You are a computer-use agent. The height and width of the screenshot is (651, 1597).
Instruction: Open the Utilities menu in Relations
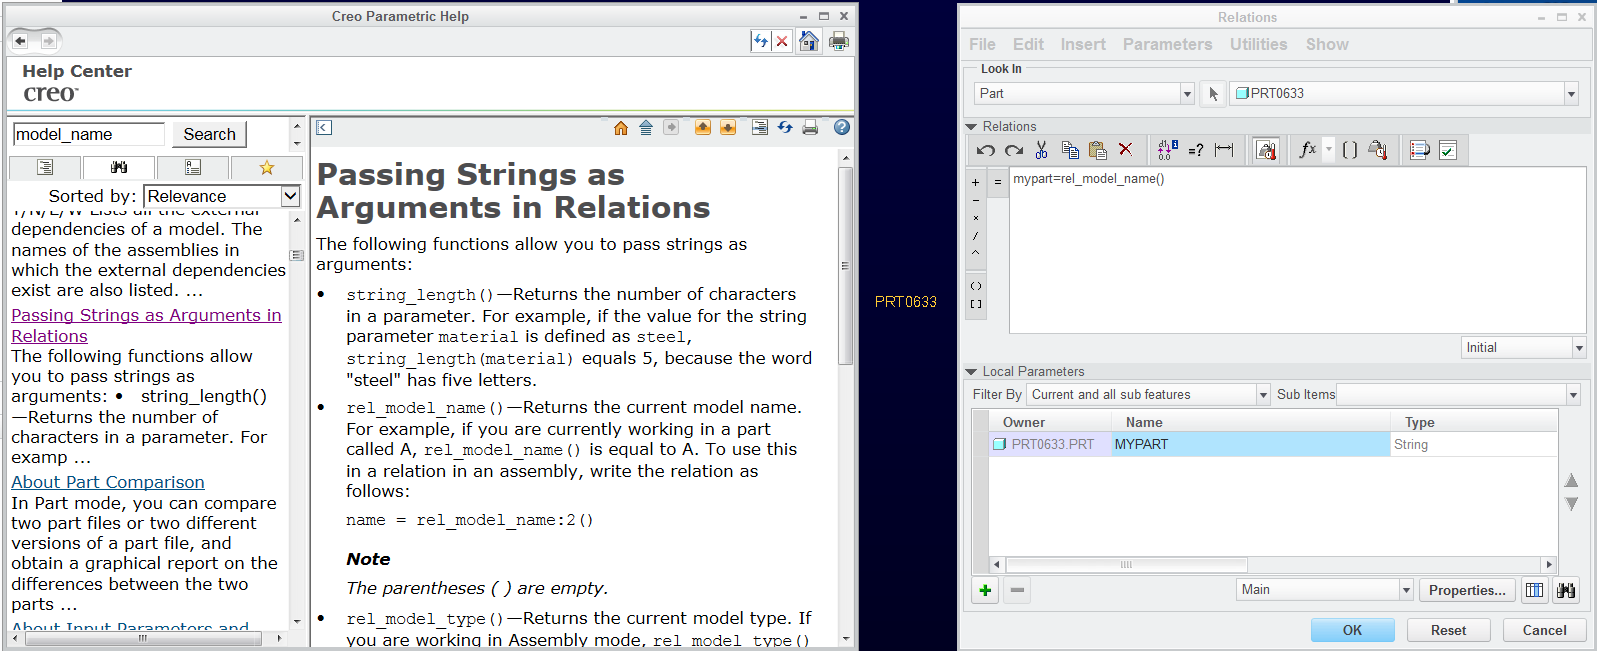click(x=1258, y=44)
